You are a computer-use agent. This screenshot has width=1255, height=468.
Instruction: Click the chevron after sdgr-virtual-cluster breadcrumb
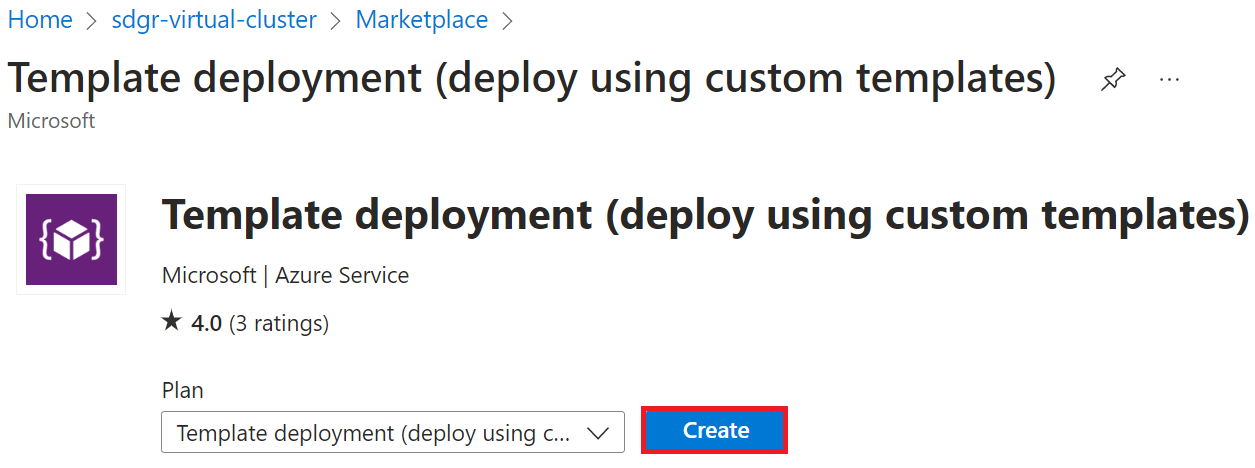[x=336, y=20]
